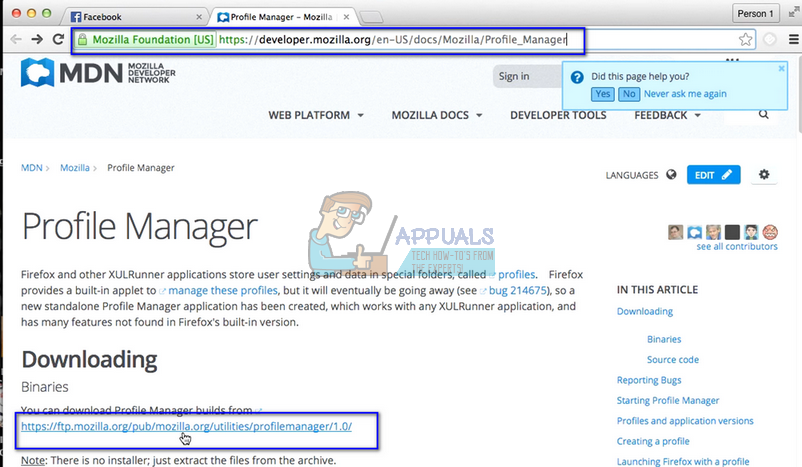Open 'manage these profiles' link

223,291
